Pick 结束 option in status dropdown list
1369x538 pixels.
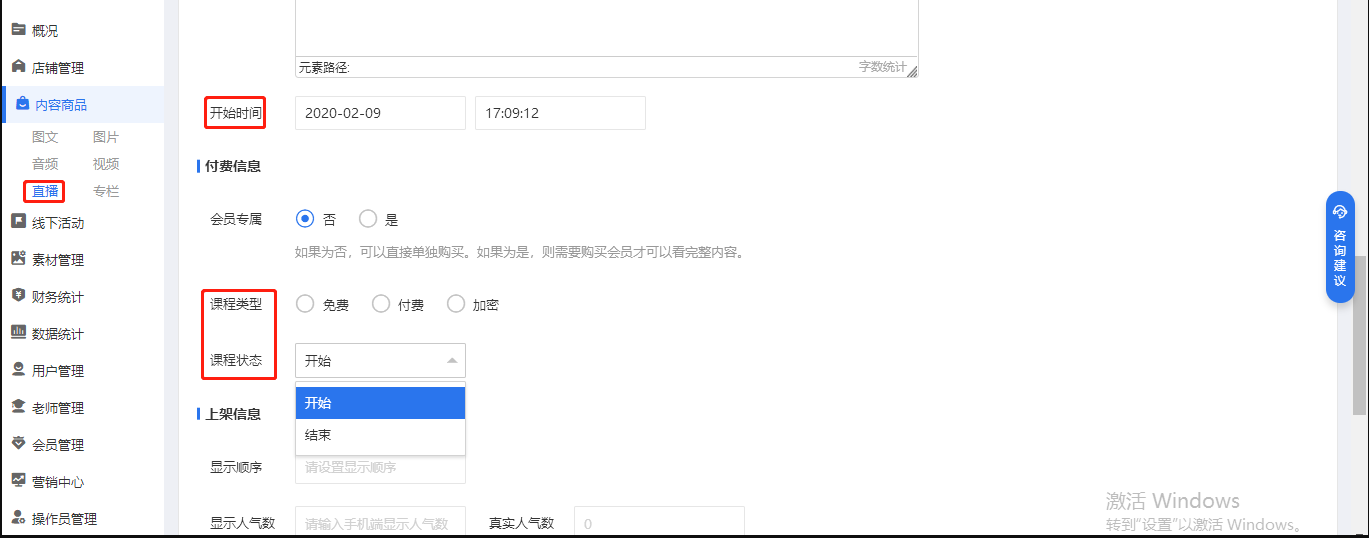[x=380, y=435]
